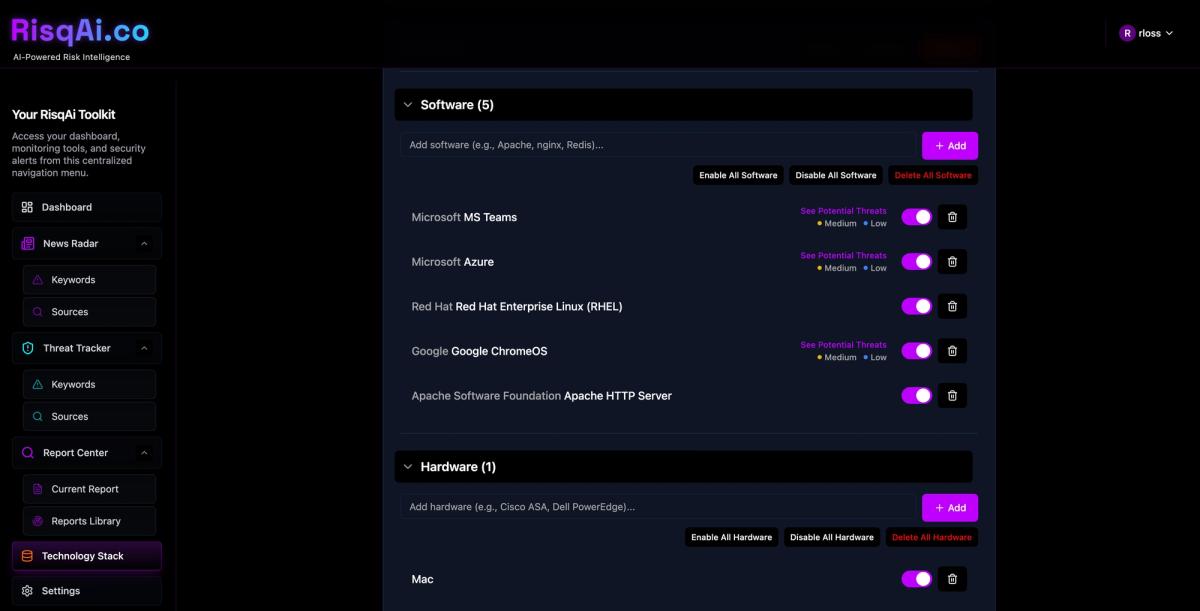Open Settings from sidebar menu
1200x611 pixels.
[x=87, y=591]
